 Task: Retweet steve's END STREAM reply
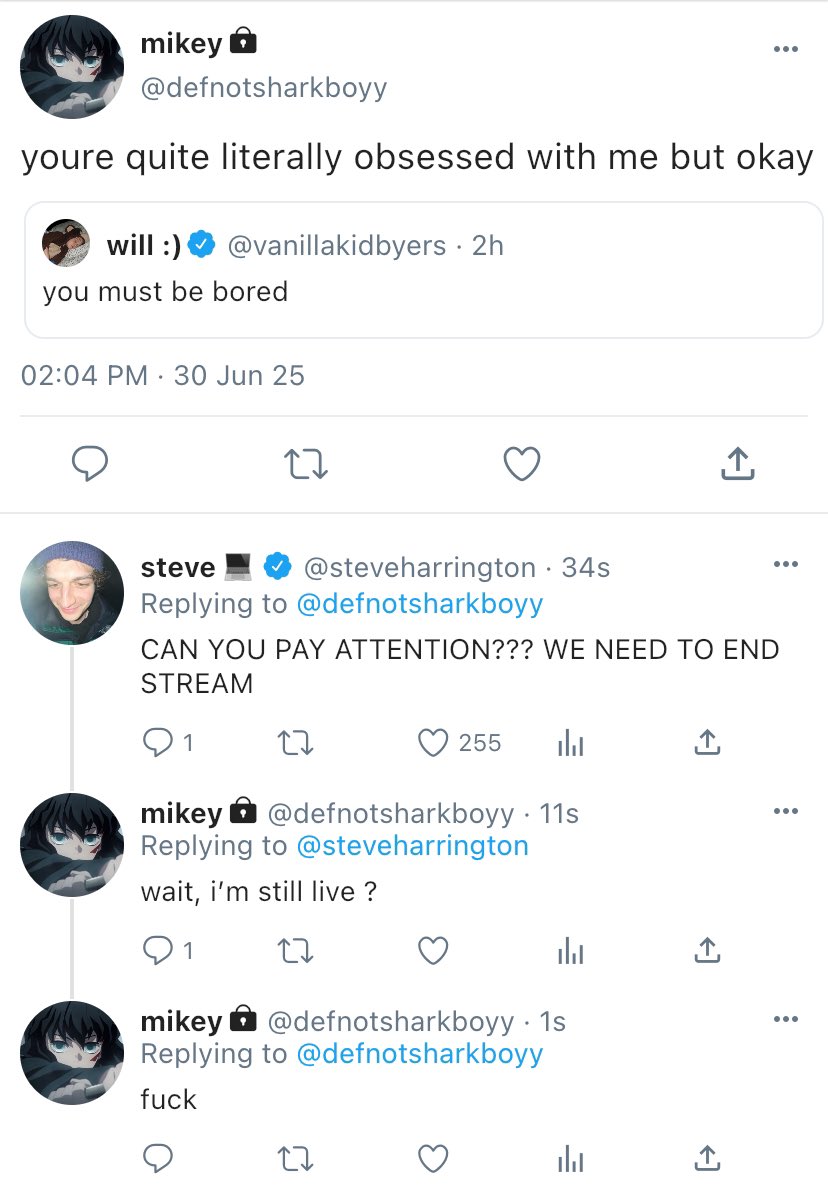[x=294, y=743]
